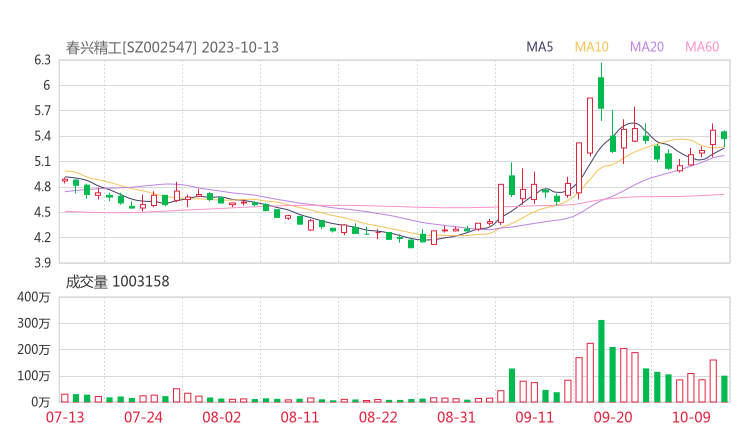Toggle the MA5 legend label
The width and height of the screenshot is (740, 440).
pos(542,47)
